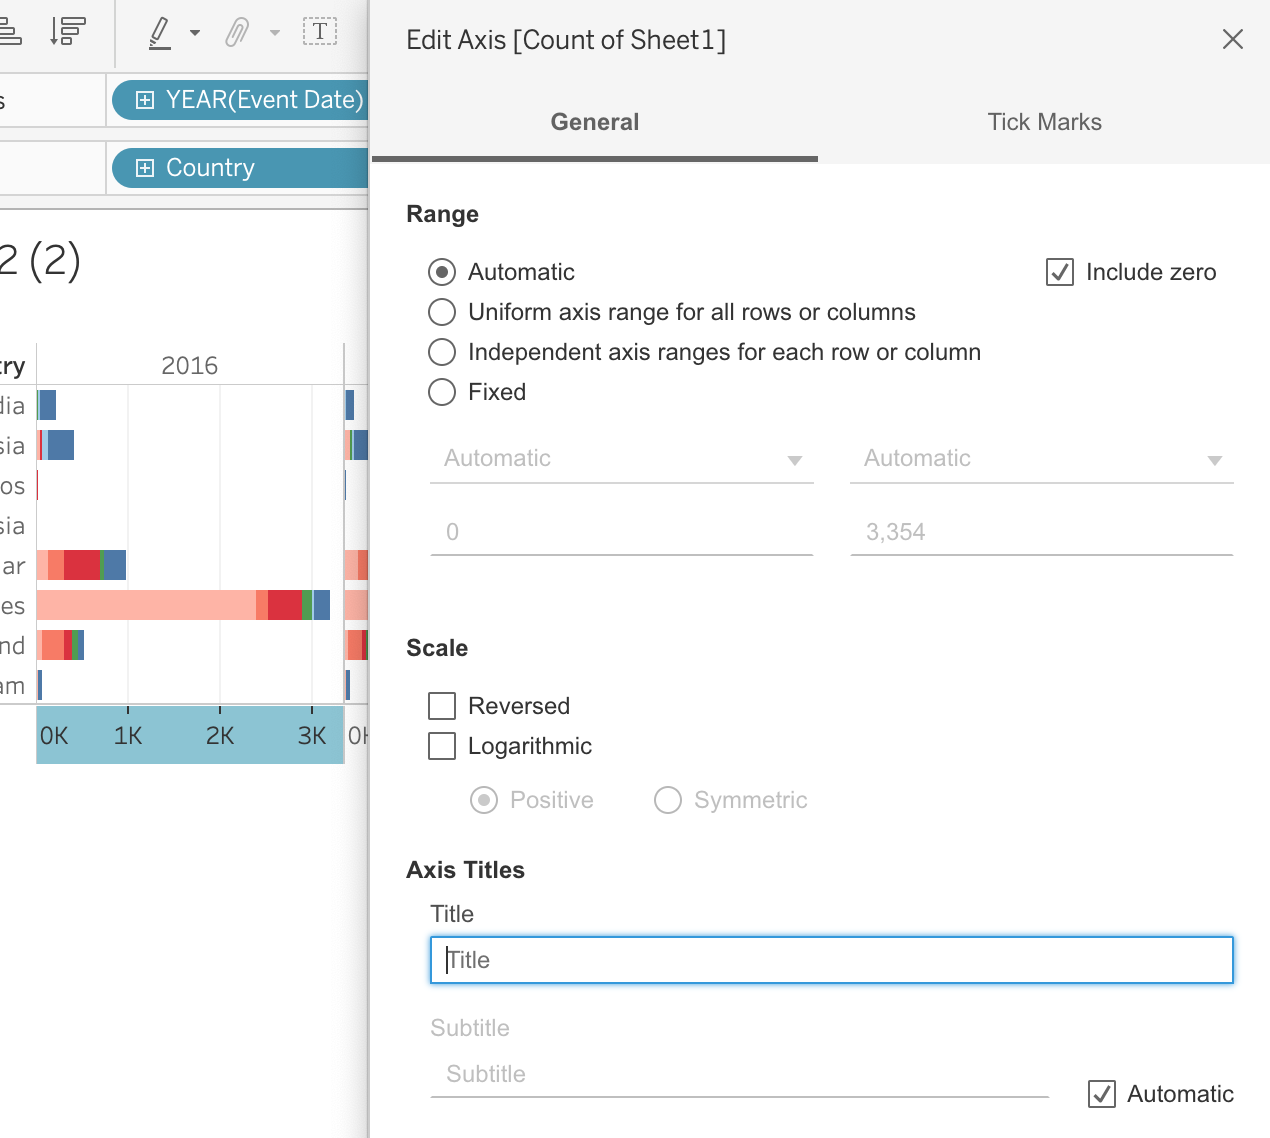The image size is (1270, 1138).
Task: Select the General tab
Action: click(x=594, y=122)
